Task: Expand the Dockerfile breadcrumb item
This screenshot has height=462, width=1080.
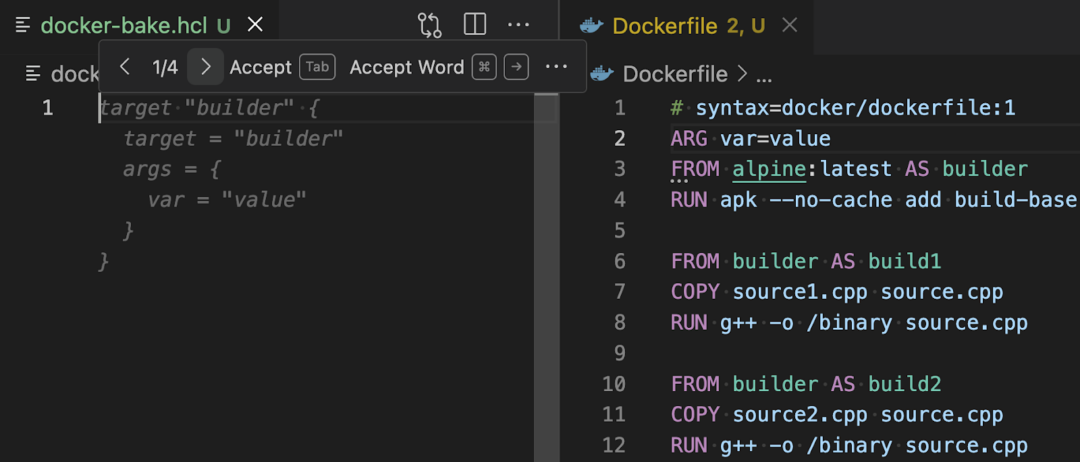Action: pos(677,73)
